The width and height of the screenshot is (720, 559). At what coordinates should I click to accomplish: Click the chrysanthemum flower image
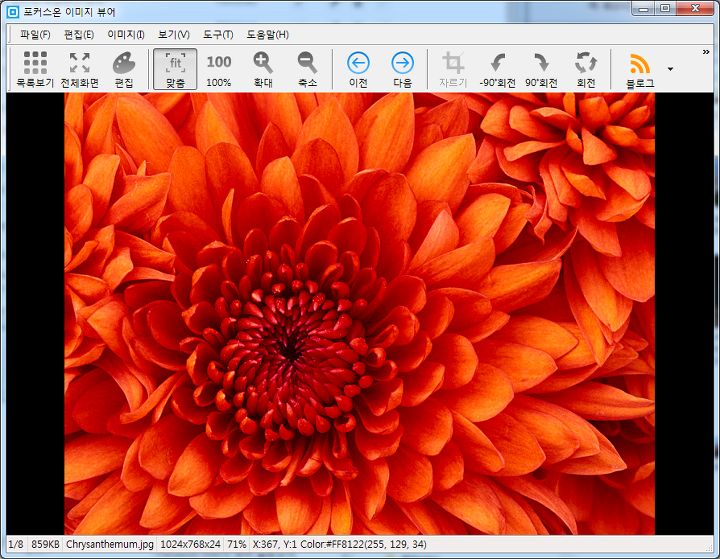360,314
